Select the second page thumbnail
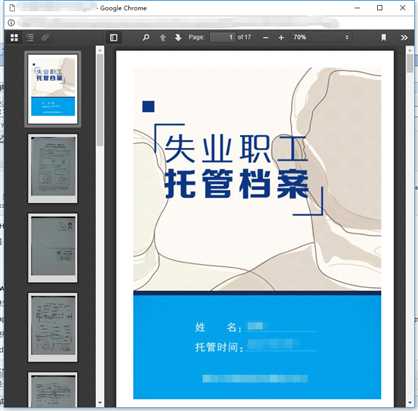 (53, 168)
